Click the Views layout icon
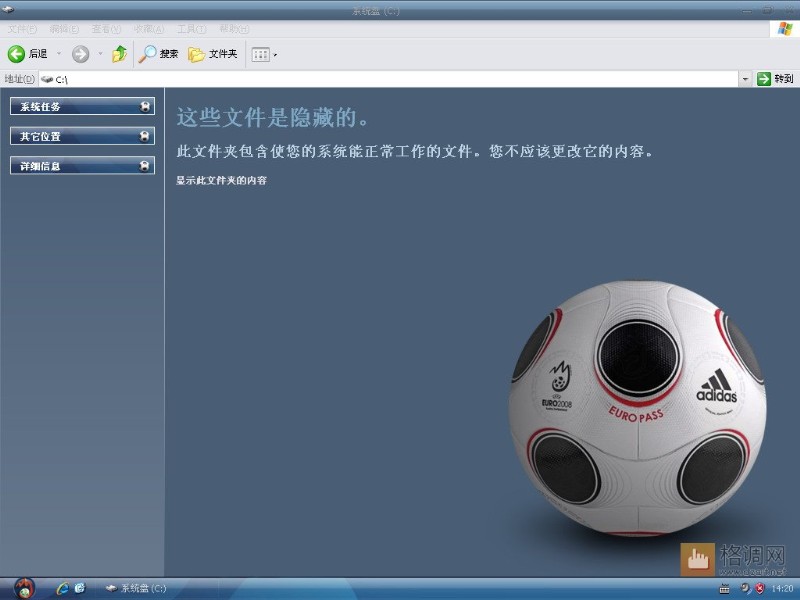The width and height of the screenshot is (800, 600). (x=260, y=54)
